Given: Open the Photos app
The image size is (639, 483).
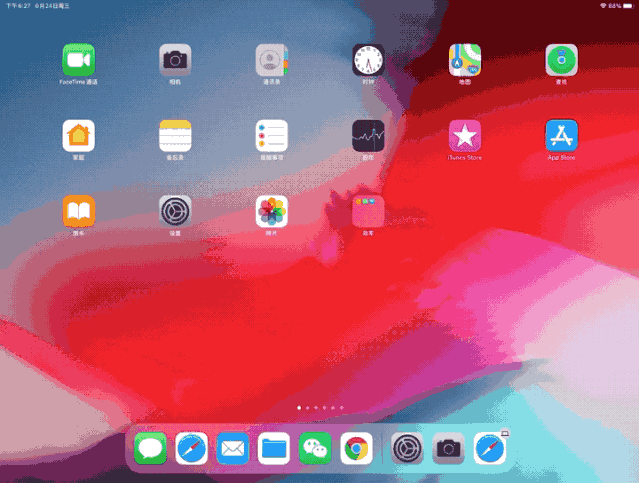Looking at the screenshot, I should (x=272, y=212).
